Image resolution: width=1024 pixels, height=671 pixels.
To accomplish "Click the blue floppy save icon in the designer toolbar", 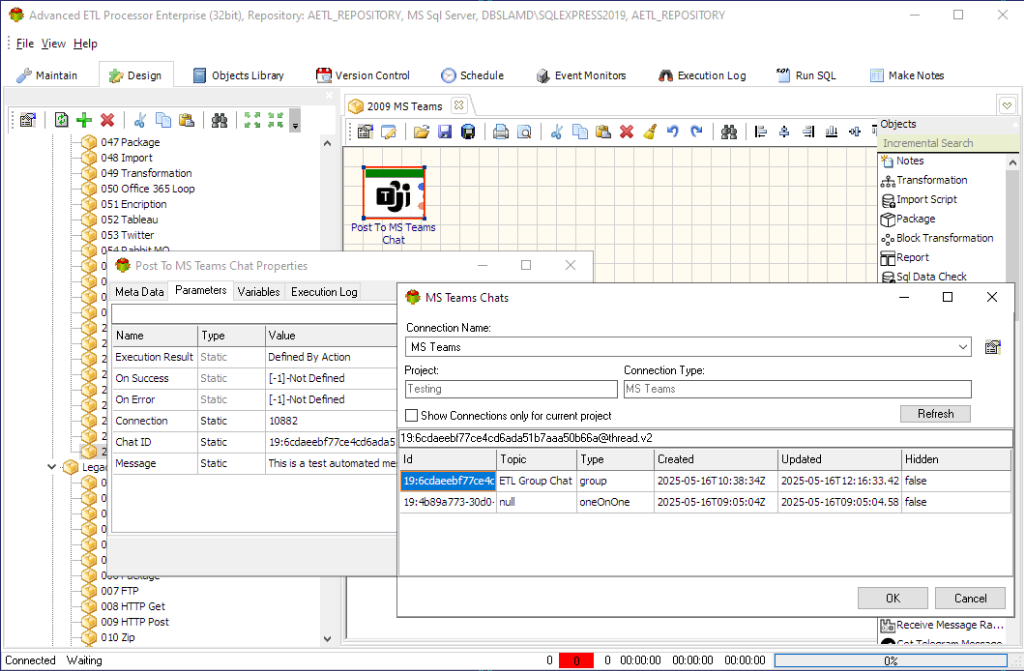I will click(x=445, y=132).
